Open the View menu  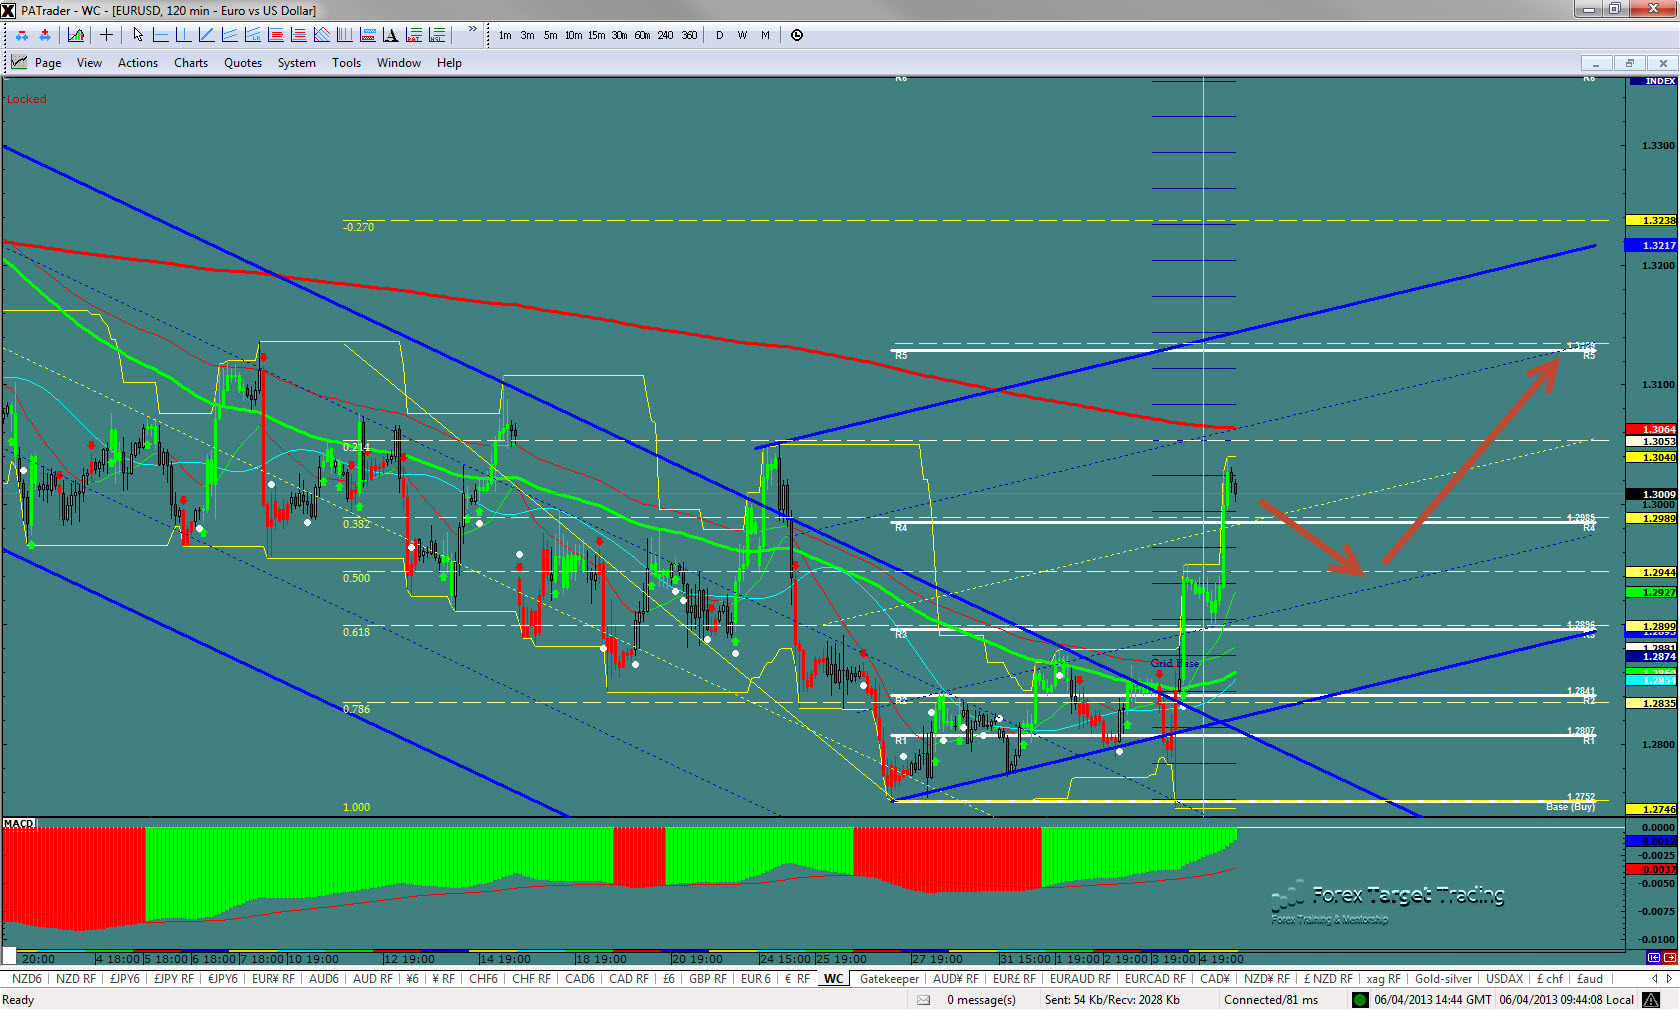point(89,63)
